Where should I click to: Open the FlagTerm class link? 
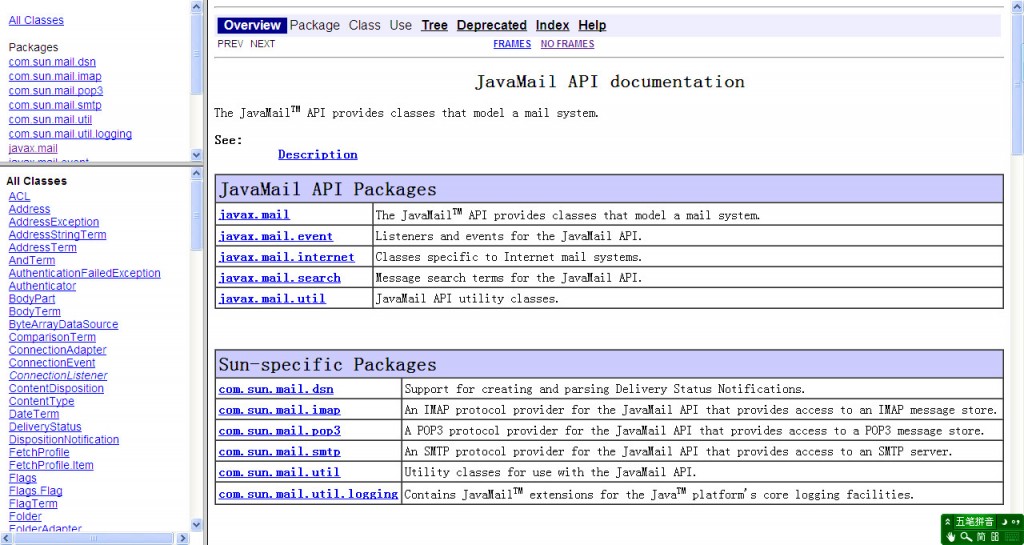33,503
